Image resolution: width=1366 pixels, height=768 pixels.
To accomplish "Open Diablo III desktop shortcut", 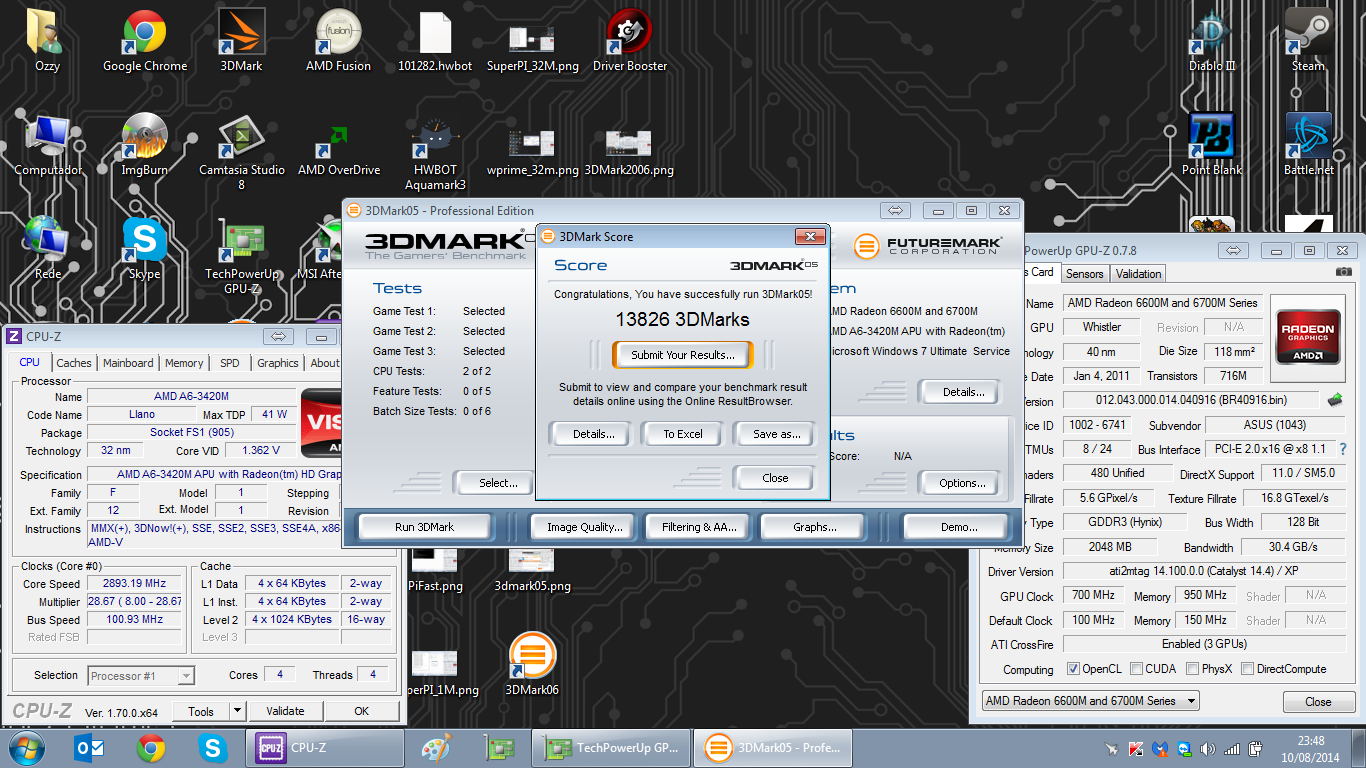I will (x=1212, y=40).
